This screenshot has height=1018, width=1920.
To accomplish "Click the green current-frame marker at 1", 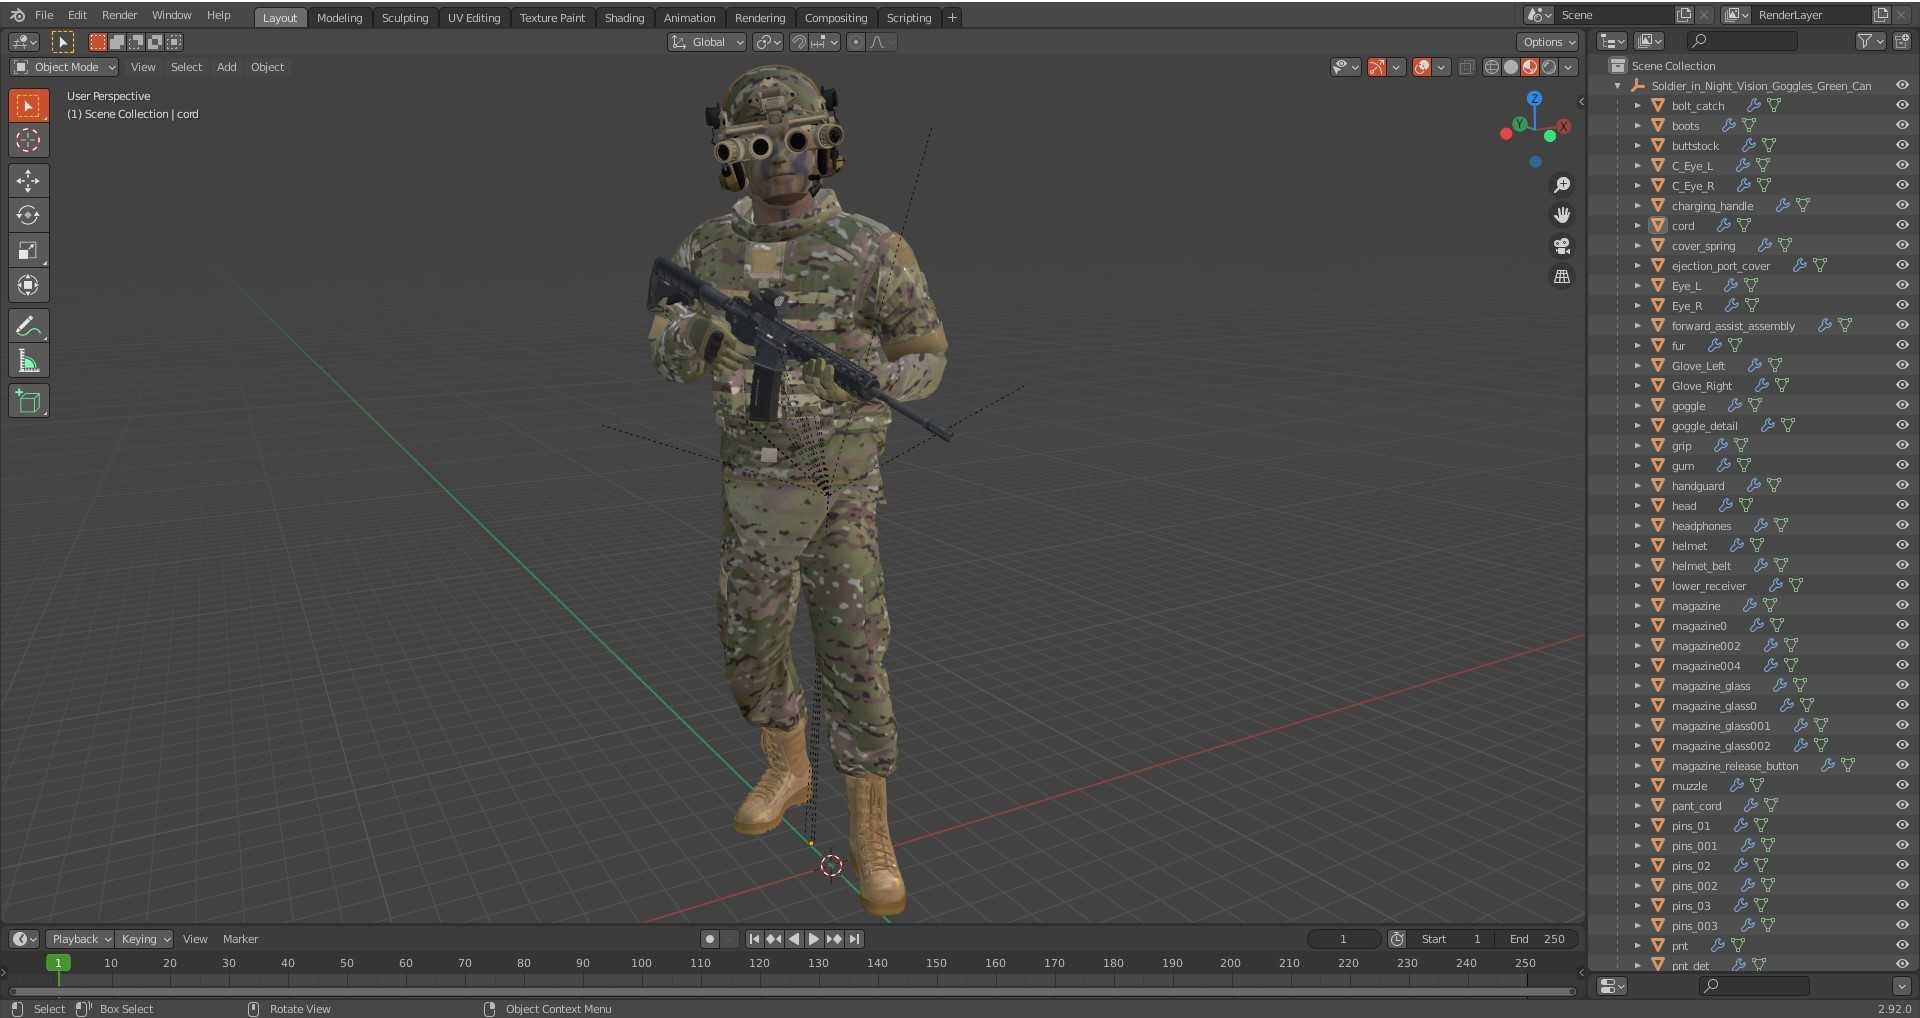I will click(58, 963).
